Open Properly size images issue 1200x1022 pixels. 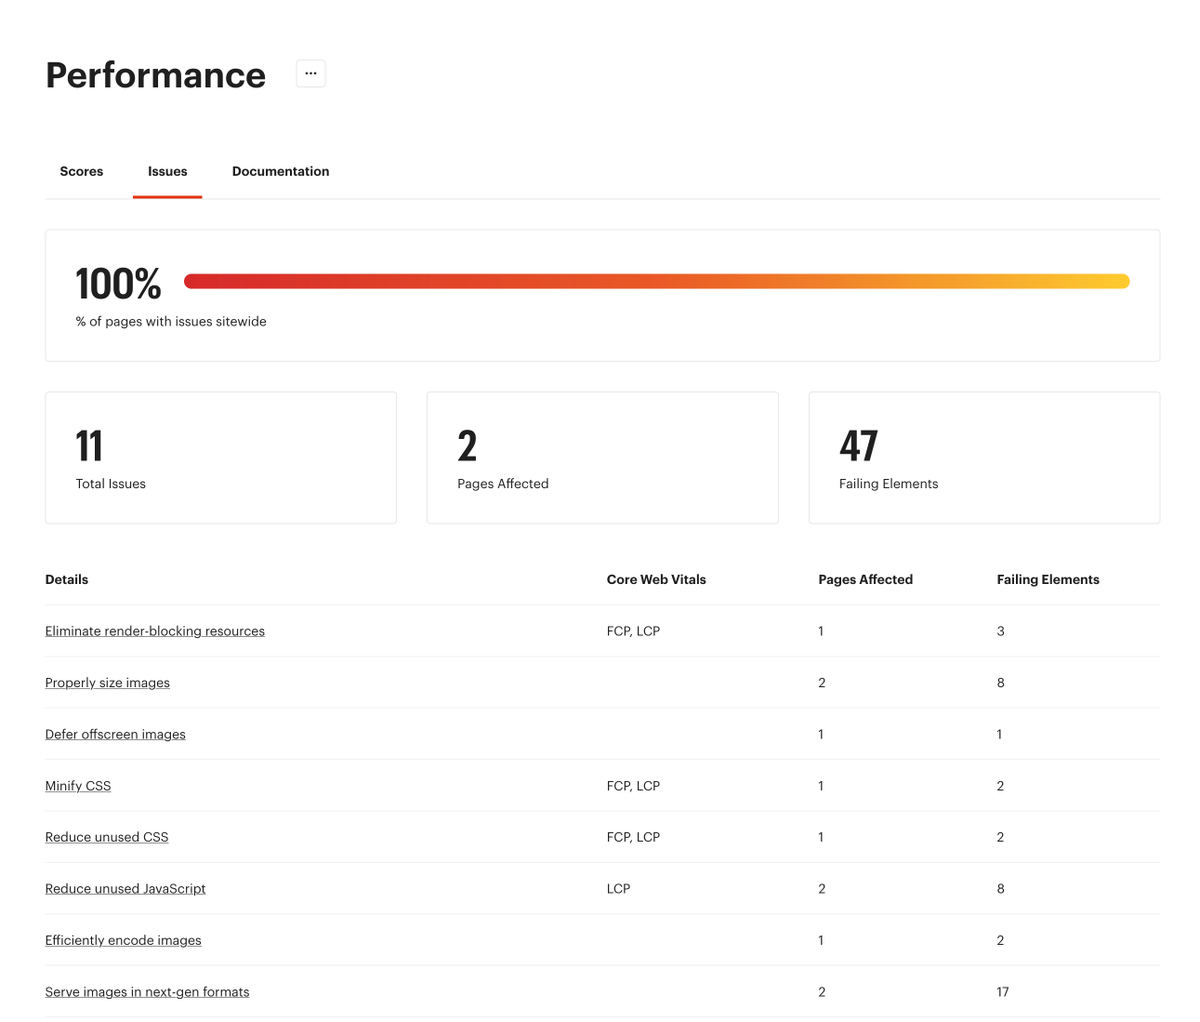click(x=107, y=683)
